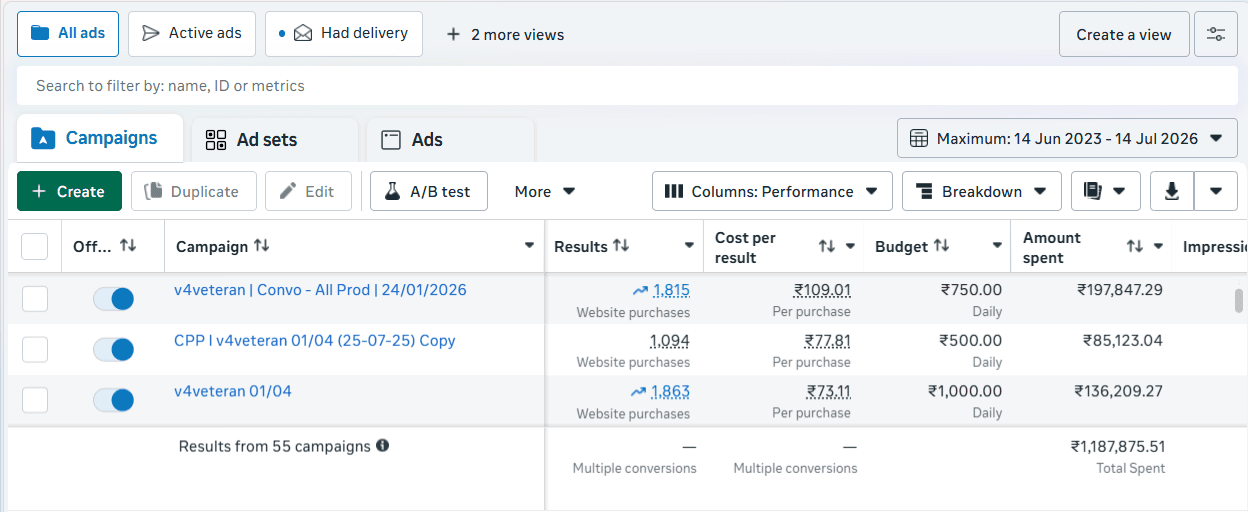
Task: Click trend icon beside 1,815 results
Action: point(640,291)
